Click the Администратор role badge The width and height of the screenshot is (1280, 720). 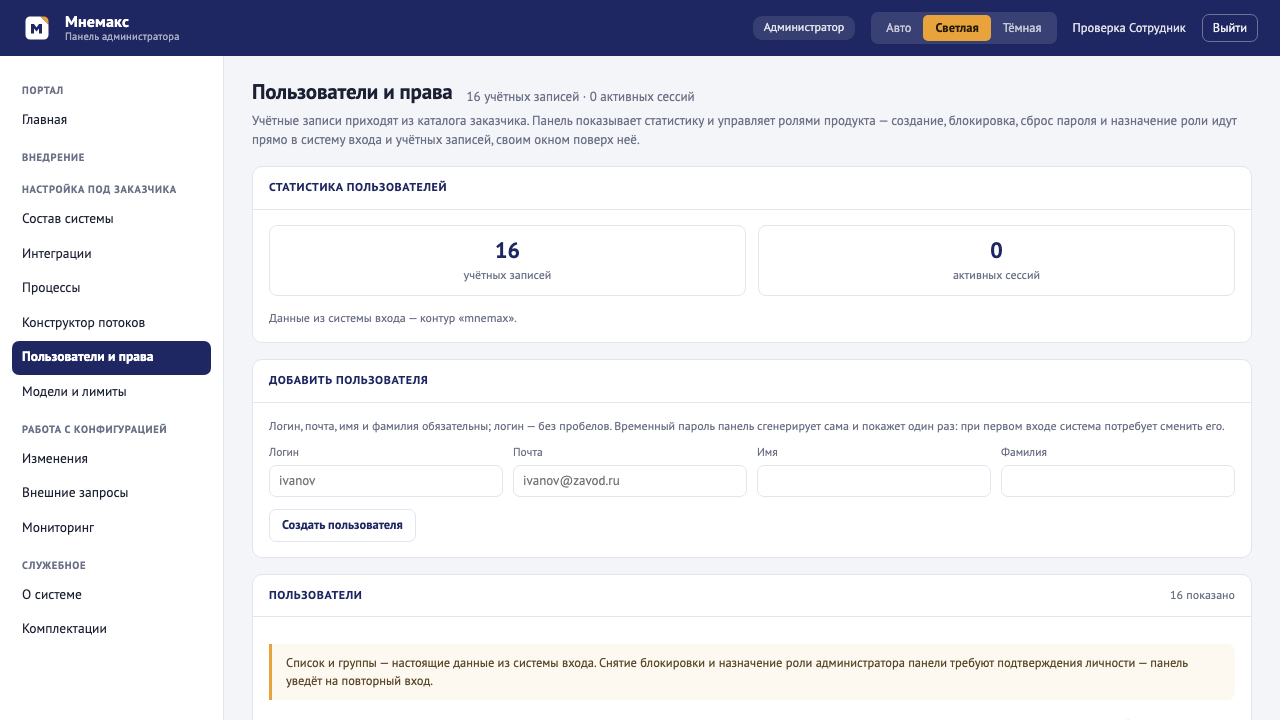click(804, 28)
